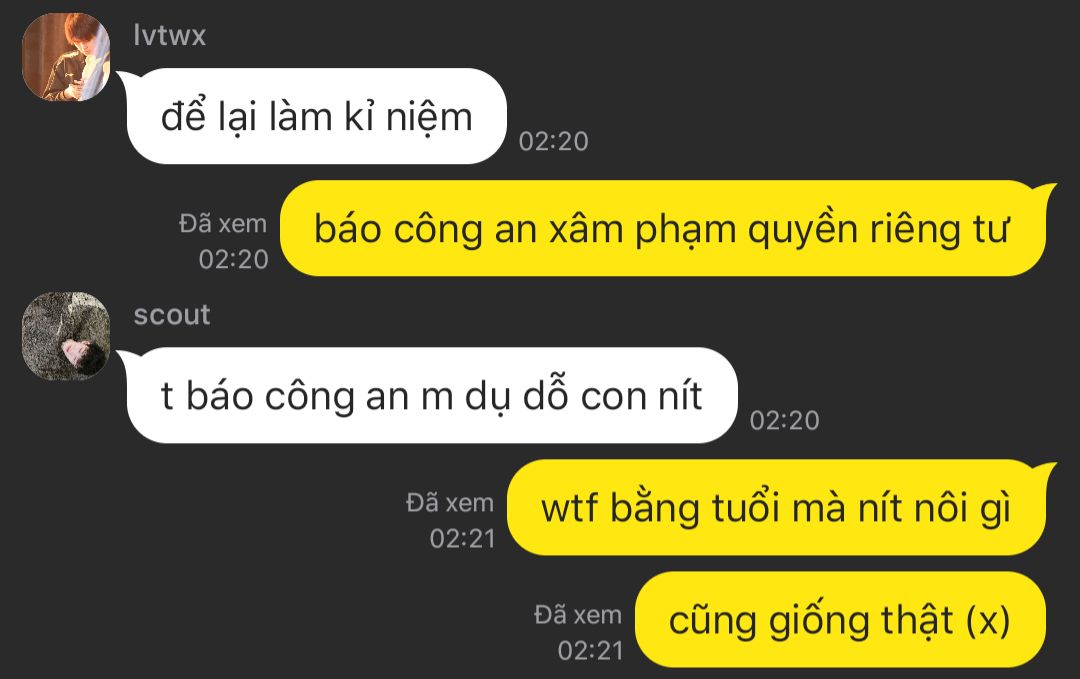Click "Đã xem" status beside "cũng giống thật (x)"
The image size is (1080, 679).
[x=578, y=614]
